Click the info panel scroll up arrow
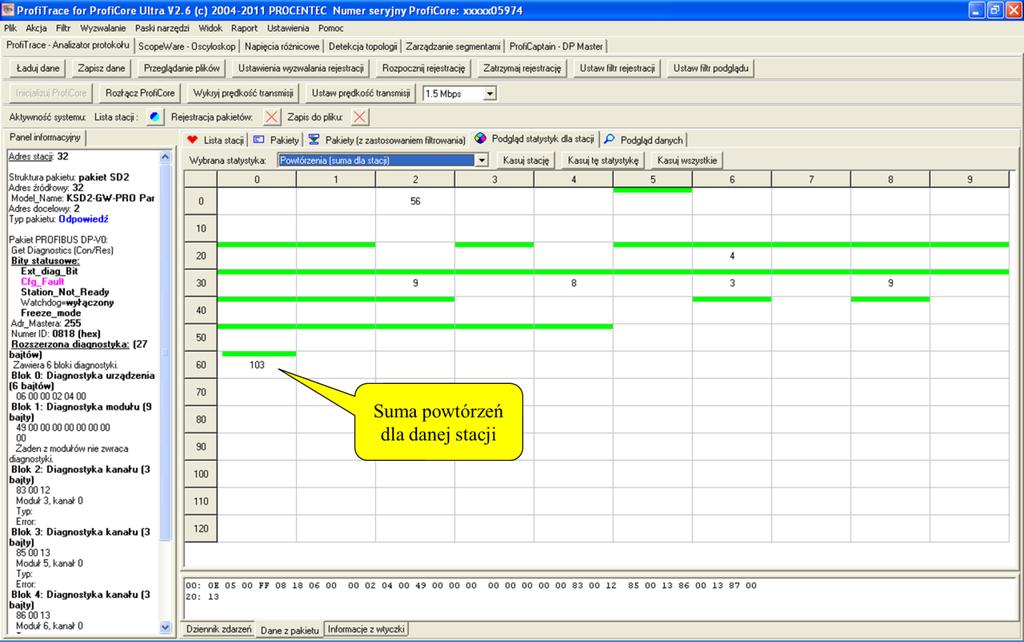Screen dimensions: 1024x642 point(165,157)
